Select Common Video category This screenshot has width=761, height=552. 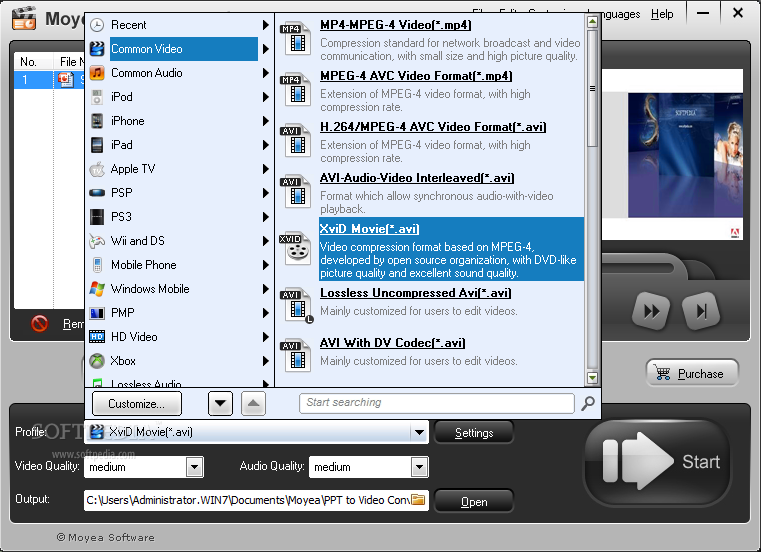pos(180,49)
